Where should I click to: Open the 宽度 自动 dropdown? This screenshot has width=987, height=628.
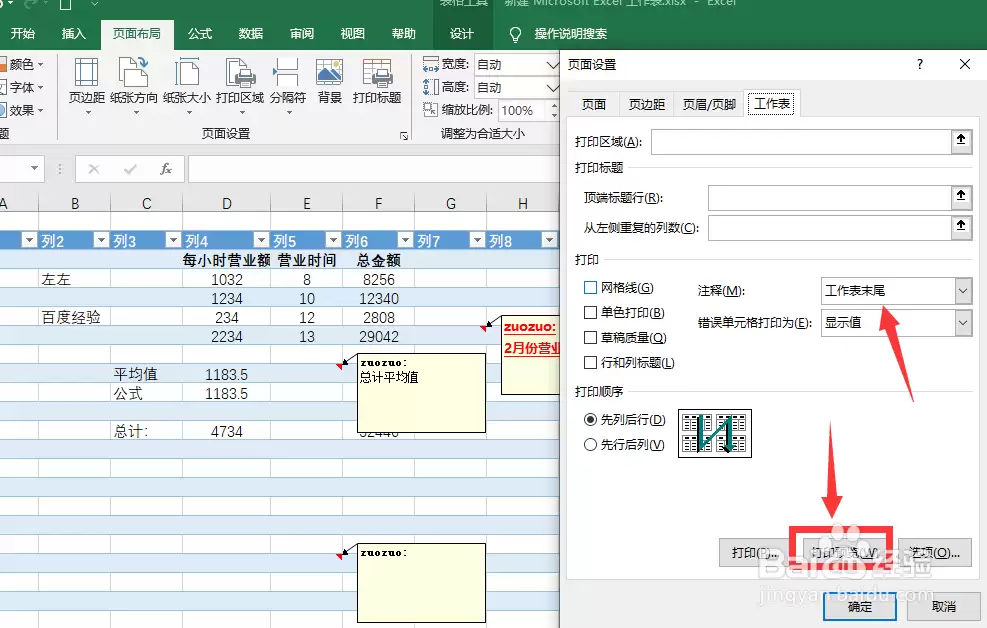coord(551,65)
